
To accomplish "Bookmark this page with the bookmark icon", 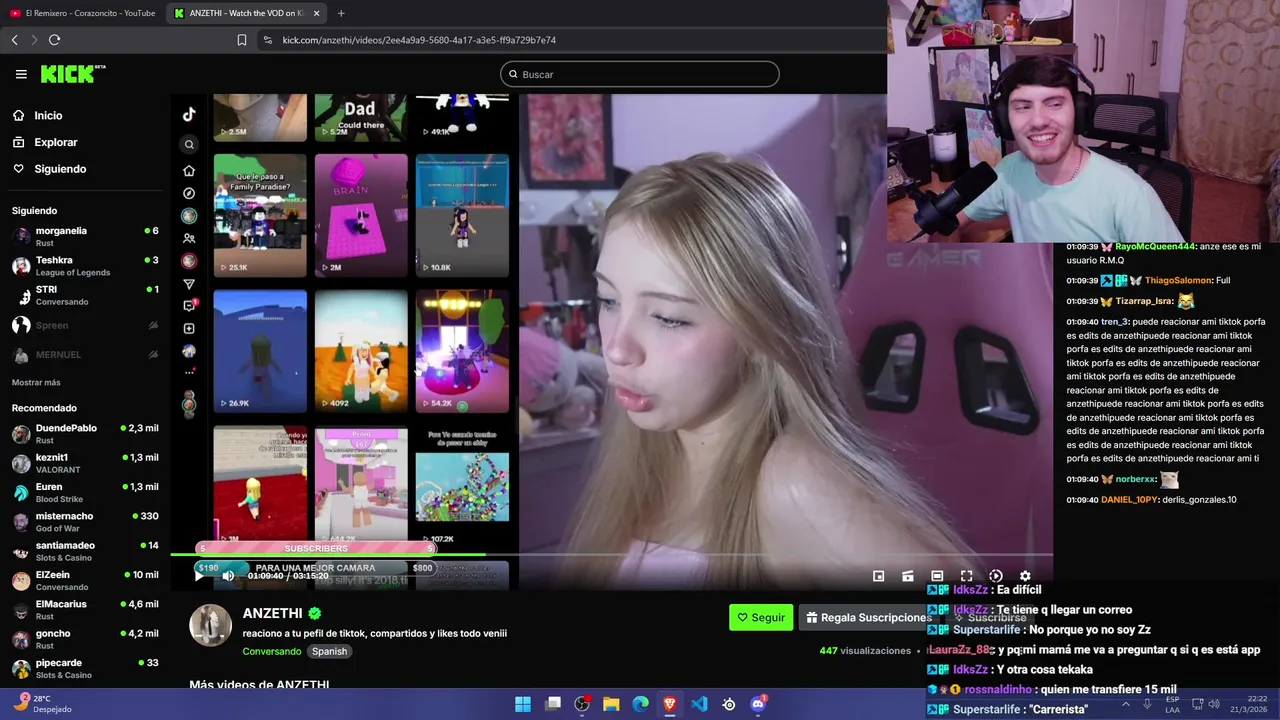I will point(242,40).
